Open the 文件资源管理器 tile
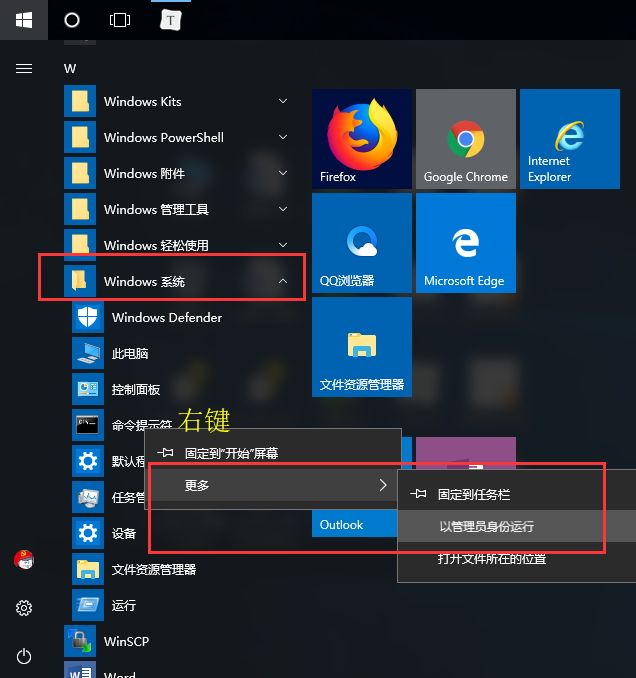The height and width of the screenshot is (678, 636). [362, 347]
